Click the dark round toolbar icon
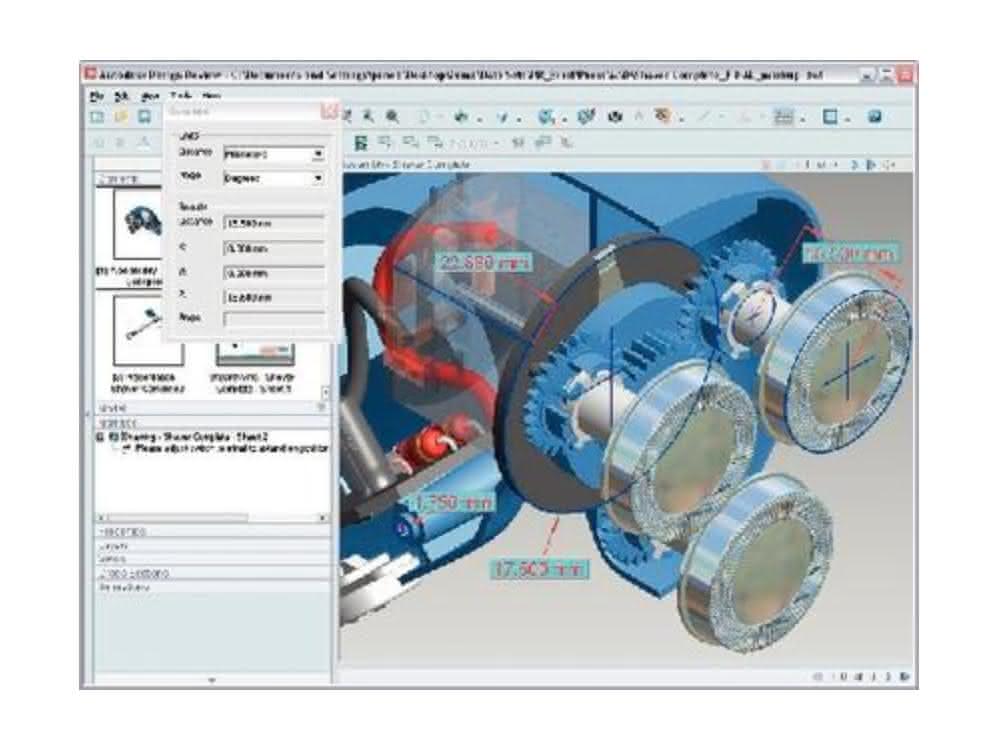 (615, 117)
